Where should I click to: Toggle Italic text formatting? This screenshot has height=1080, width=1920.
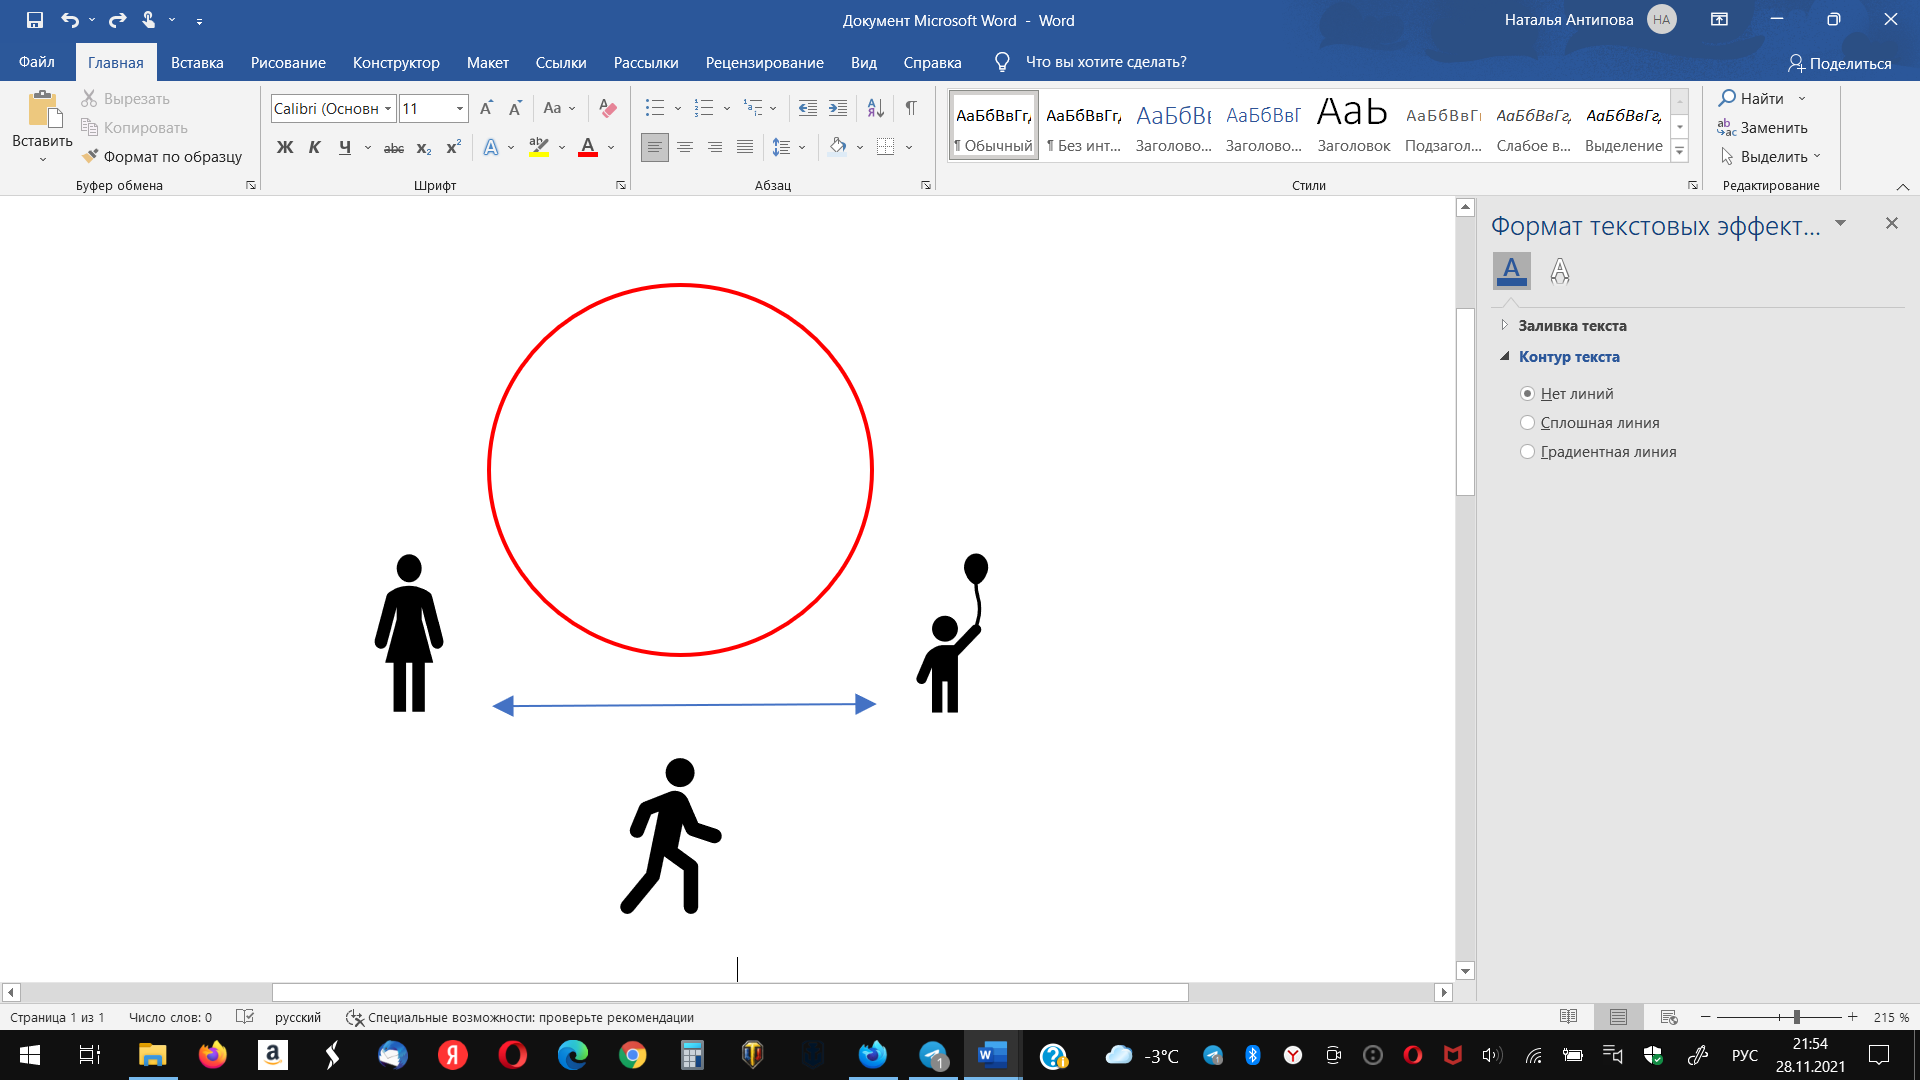coord(314,148)
